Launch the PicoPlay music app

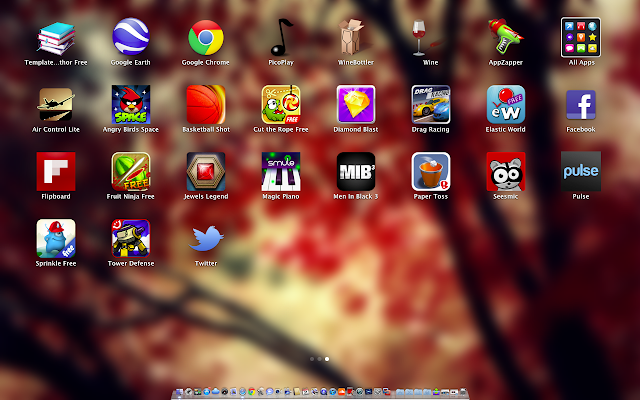[x=281, y=38]
